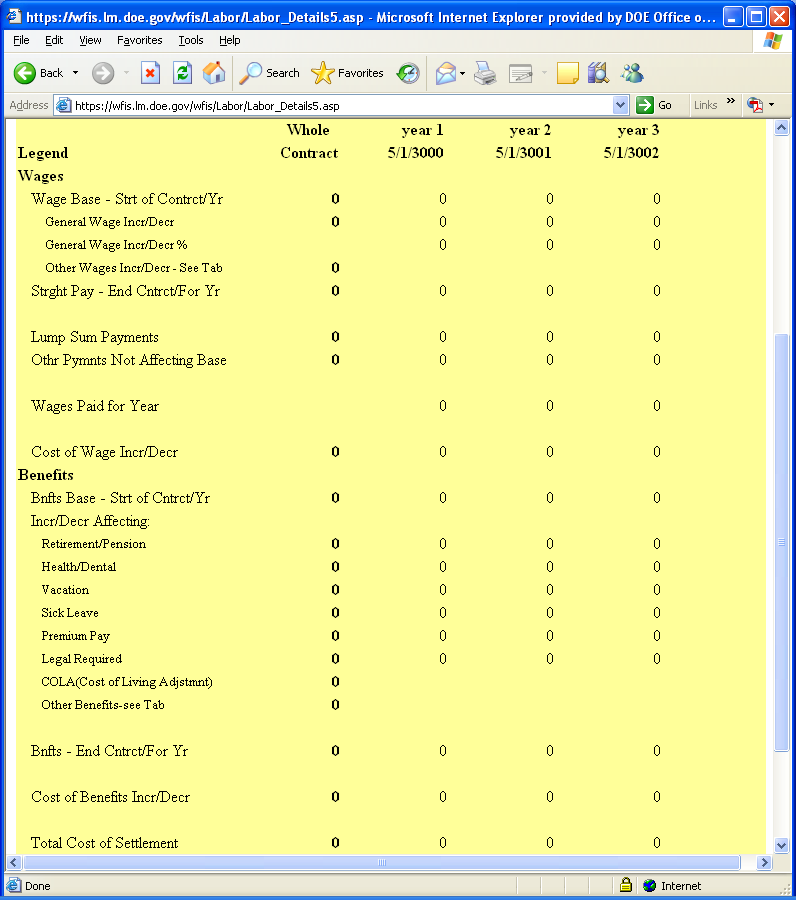Screen dimensions: 796x900
Task: Click the 'Health/Dental' row label
Action: (x=79, y=567)
